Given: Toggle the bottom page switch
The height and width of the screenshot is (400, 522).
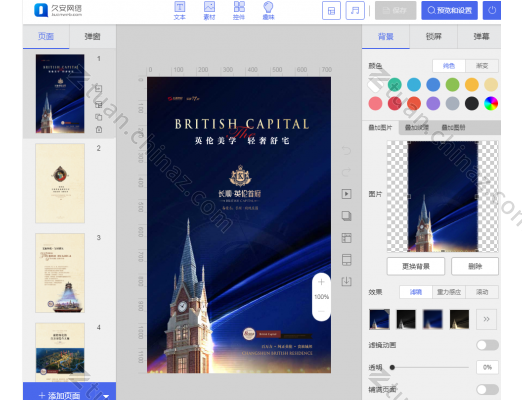Looking at the screenshot, I should click(x=487, y=389).
